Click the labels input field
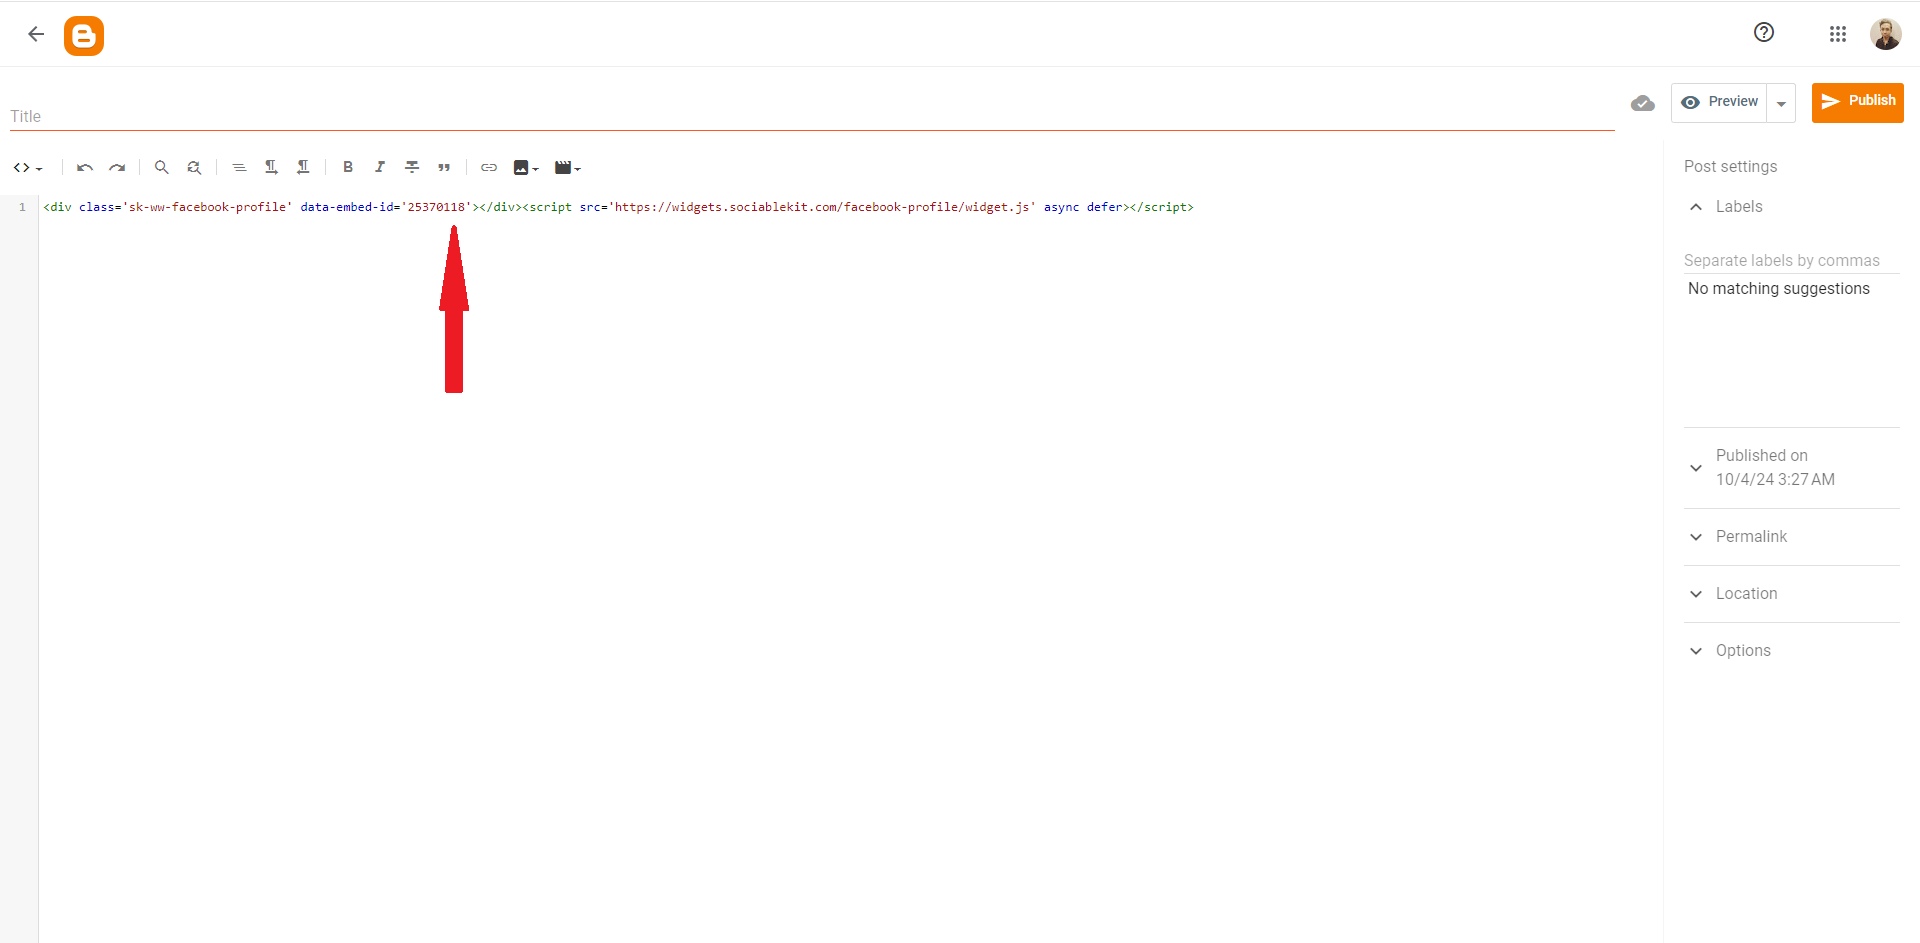1920x943 pixels. (1791, 260)
